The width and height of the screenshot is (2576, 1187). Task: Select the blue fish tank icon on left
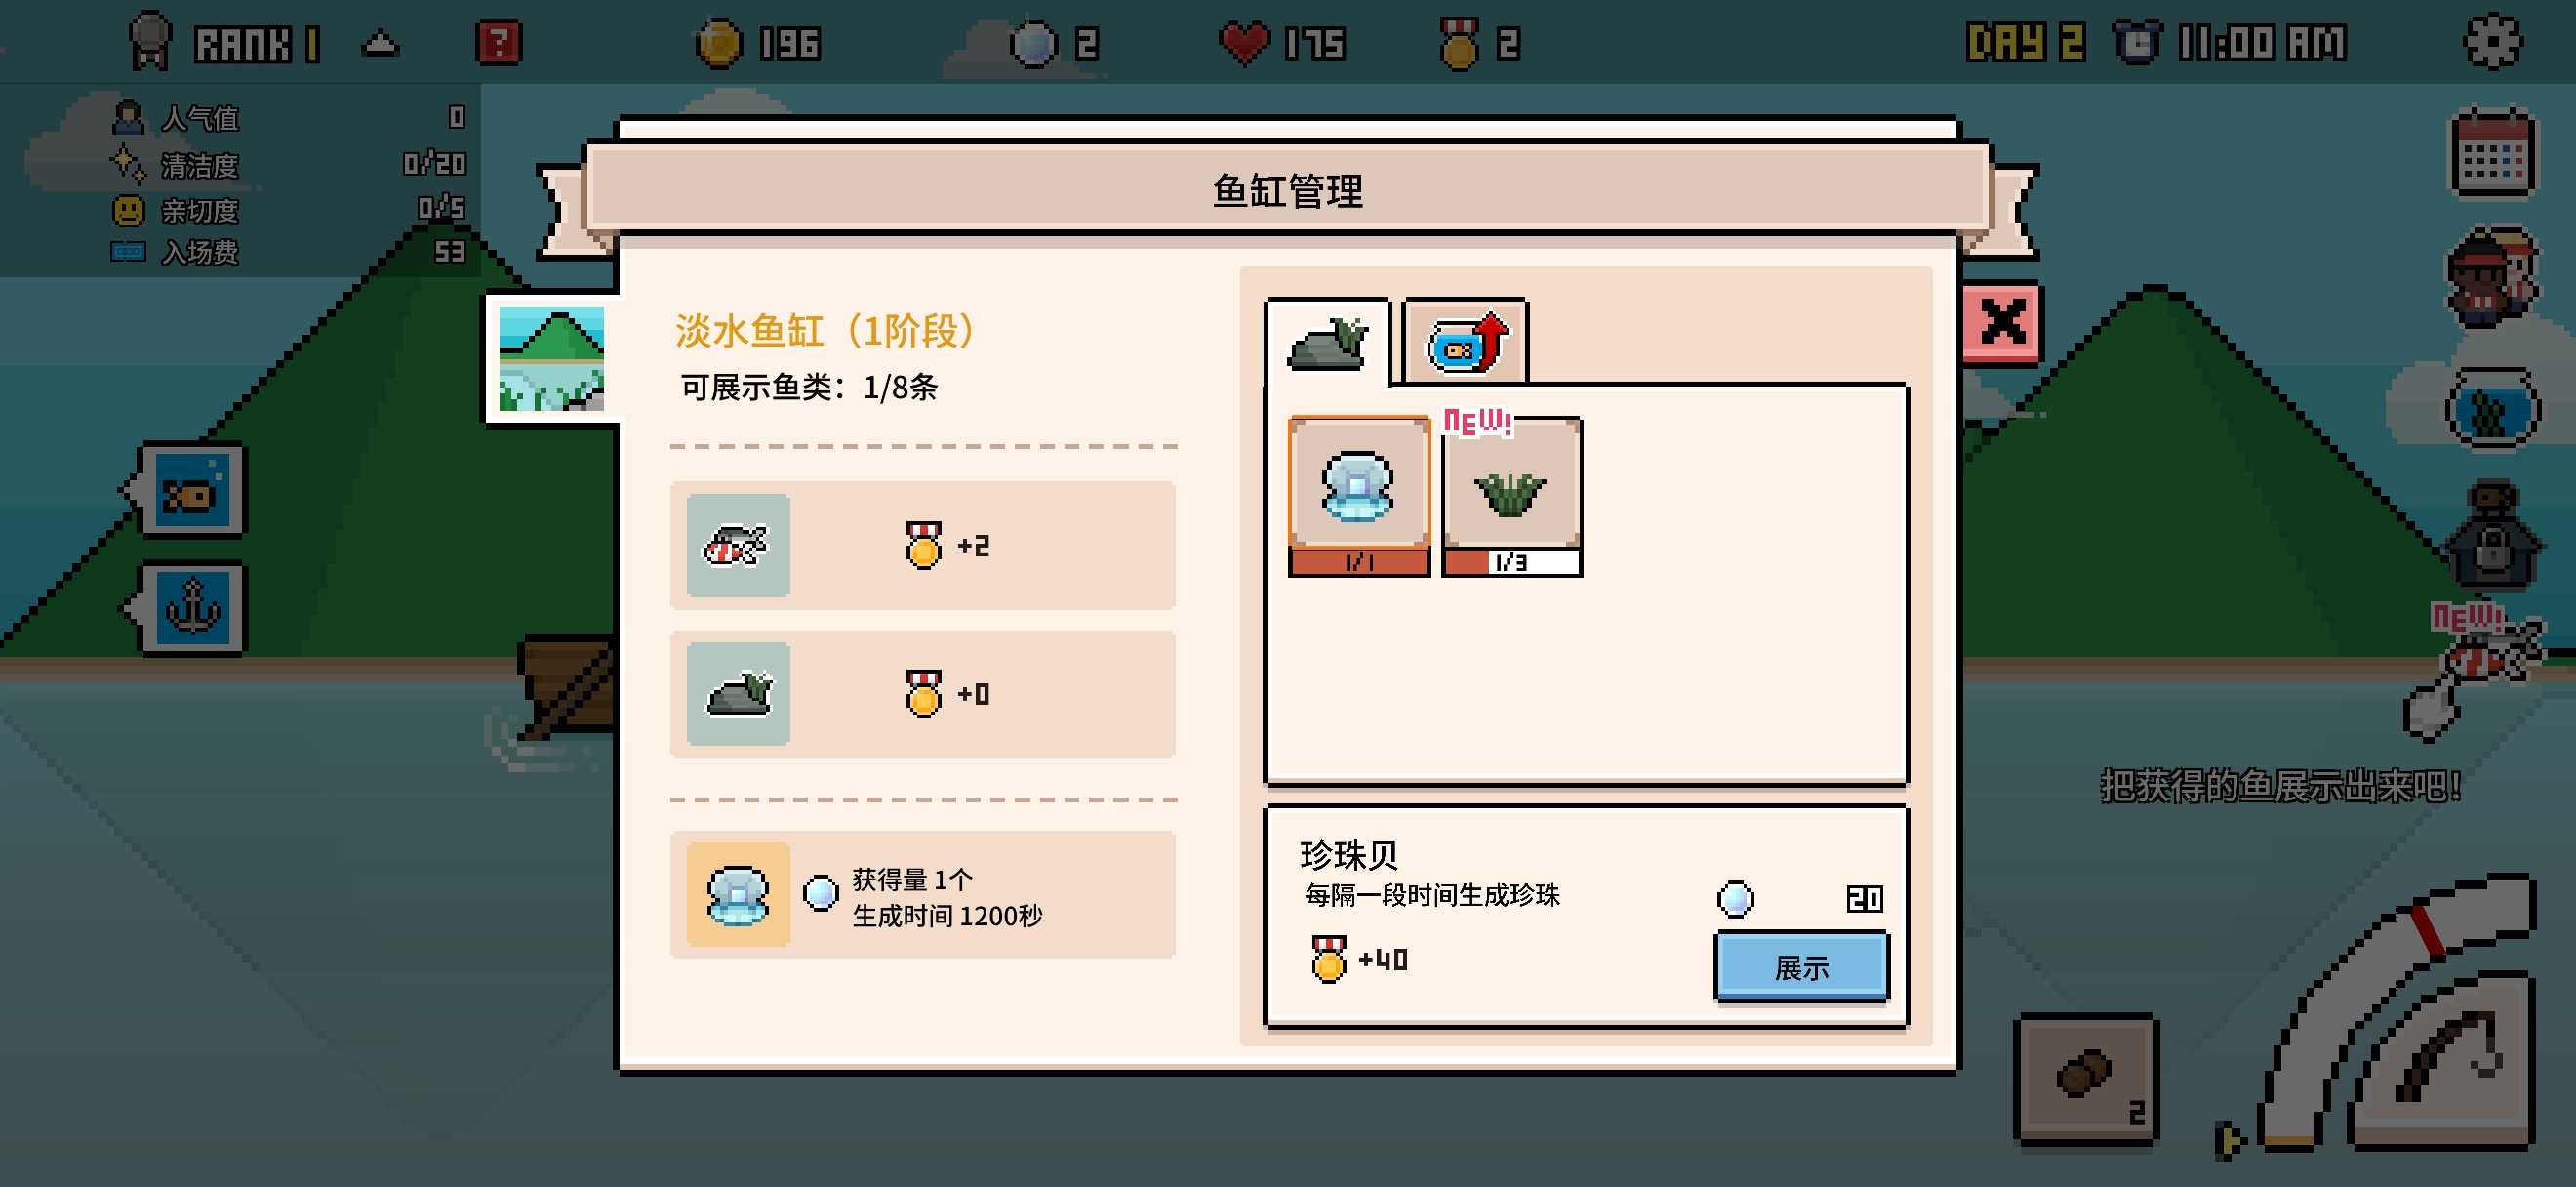[192, 490]
